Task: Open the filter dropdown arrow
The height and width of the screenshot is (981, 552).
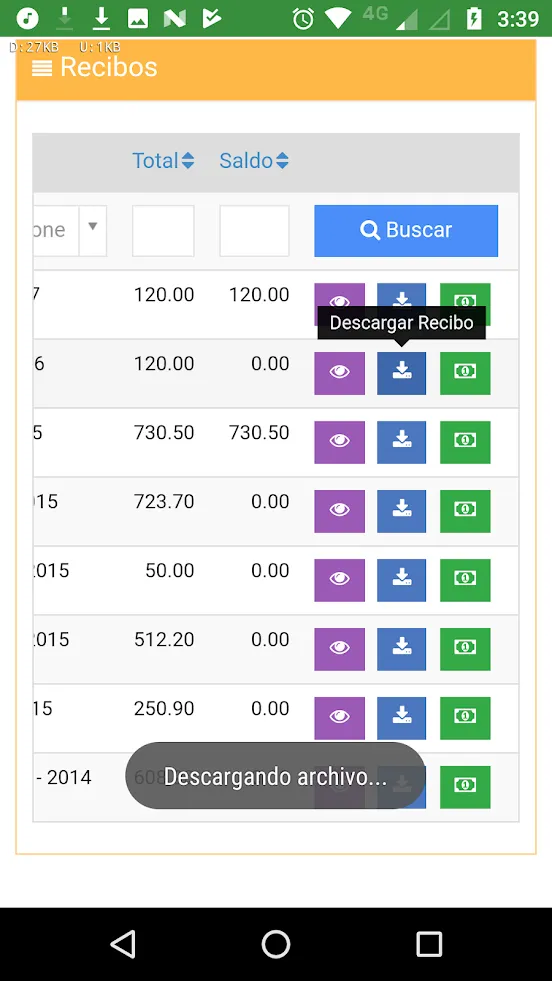Action: 93,227
